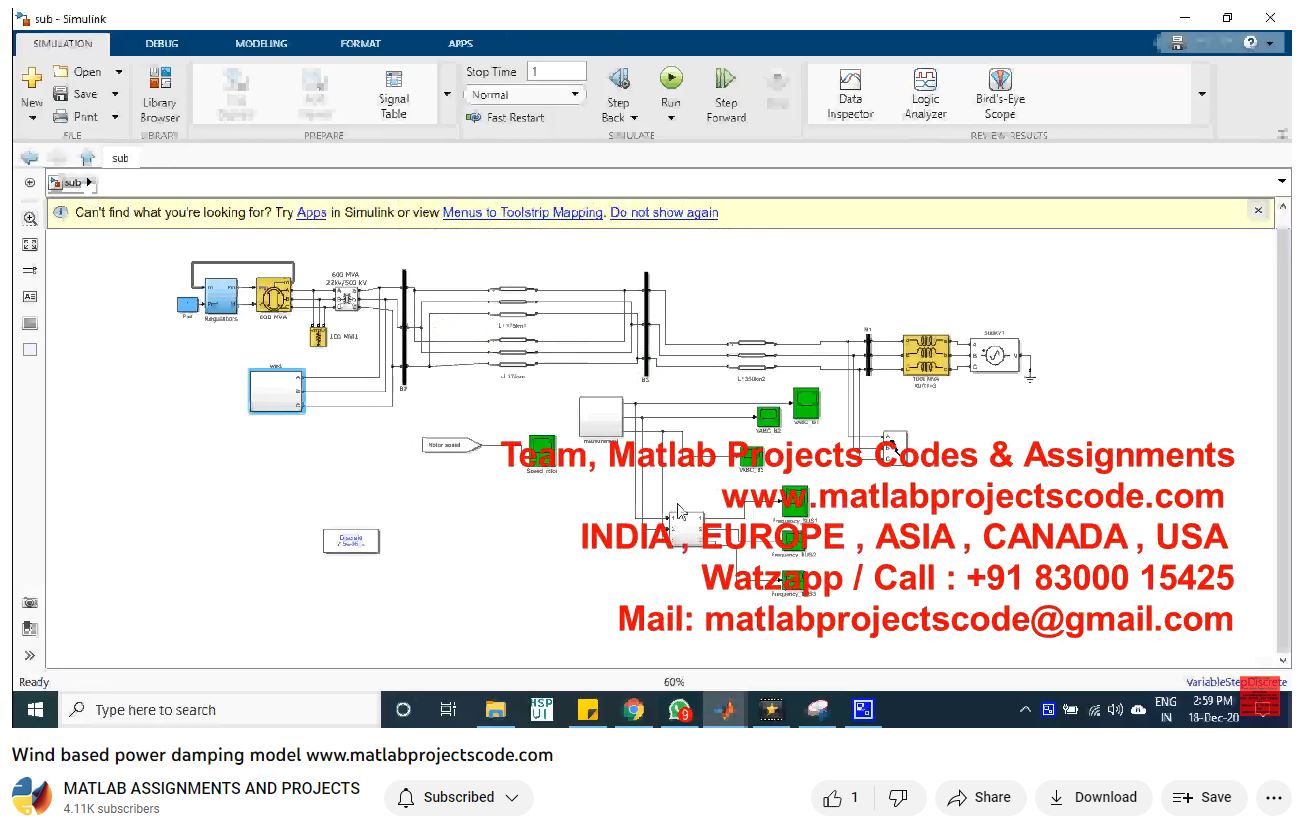
Task: Open the Signal Table
Action: [x=394, y=94]
